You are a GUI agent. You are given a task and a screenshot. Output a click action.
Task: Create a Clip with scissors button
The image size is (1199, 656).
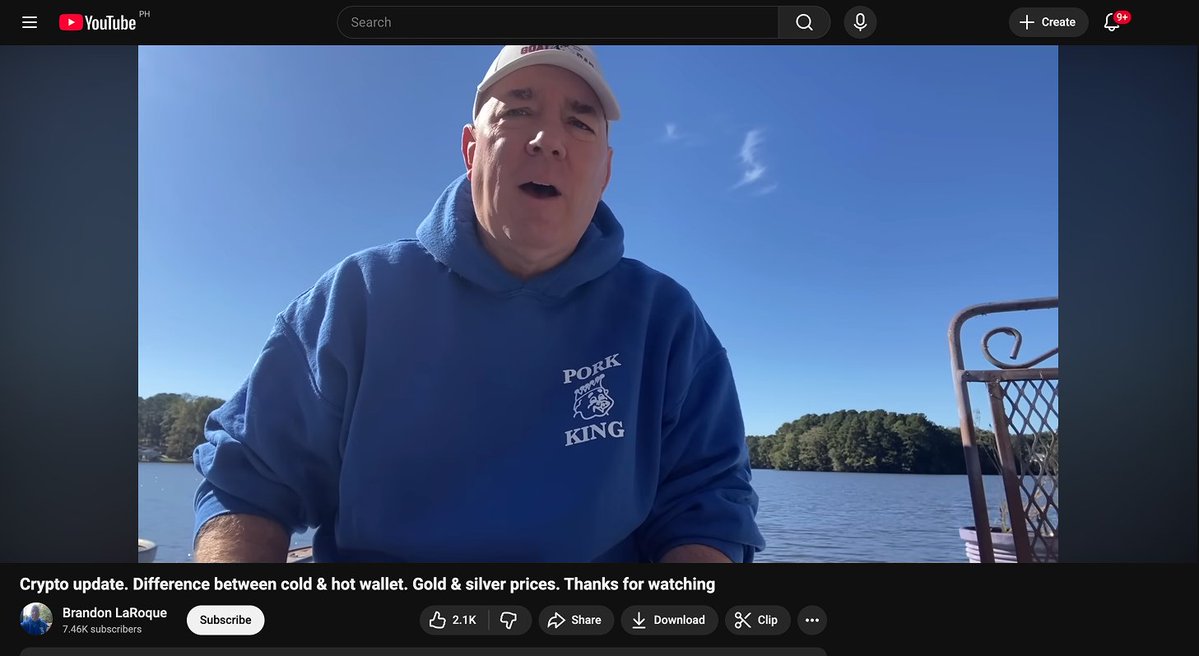(x=757, y=620)
